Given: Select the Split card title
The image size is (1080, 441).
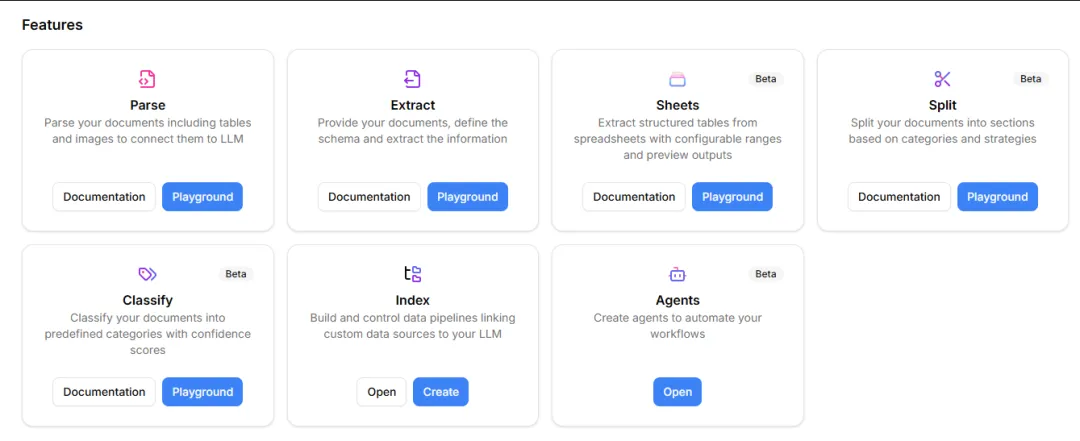Looking at the screenshot, I should pyautogui.click(x=942, y=105).
